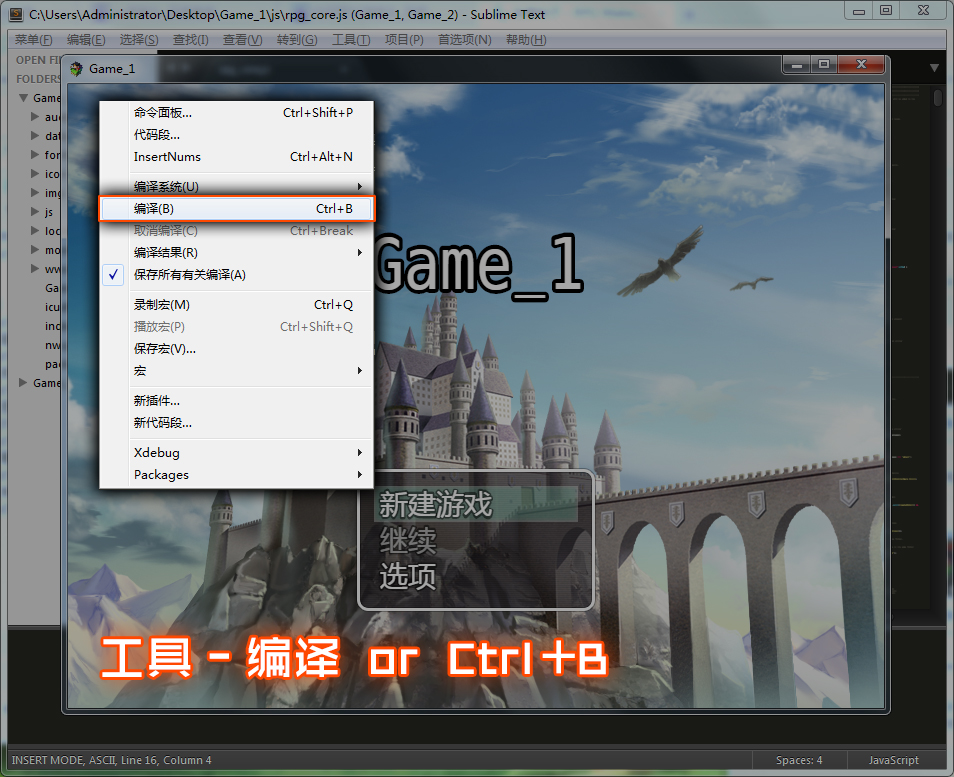Expand the collapsed Game root folder in sidebar

[23, 383]
